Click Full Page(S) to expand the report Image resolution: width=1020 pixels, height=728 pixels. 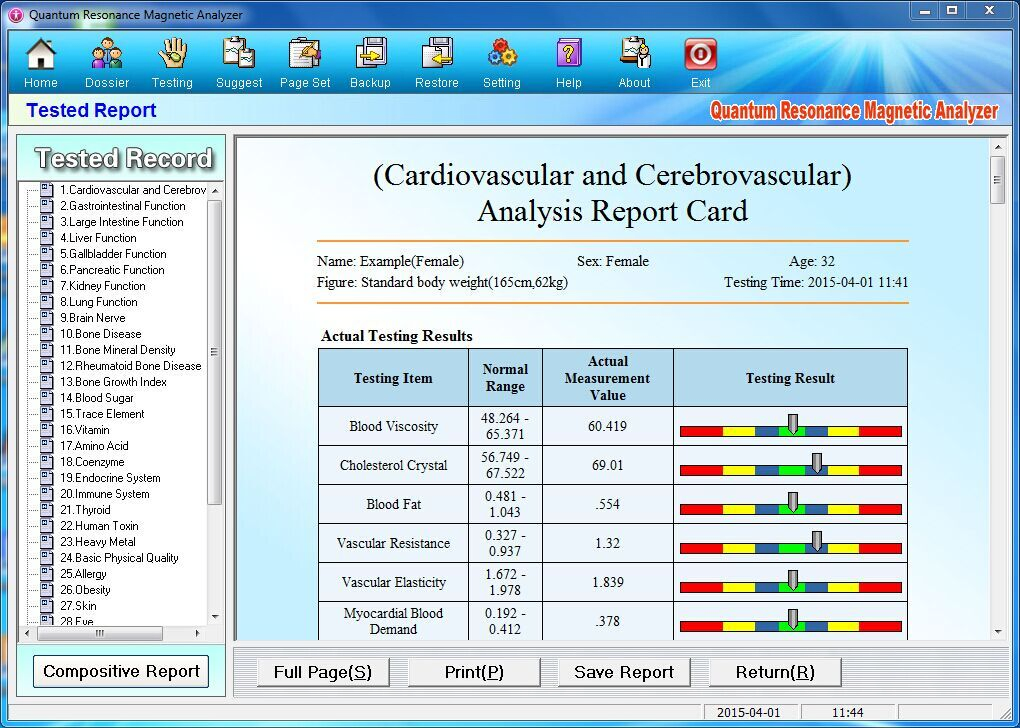(x=322, y=673)
